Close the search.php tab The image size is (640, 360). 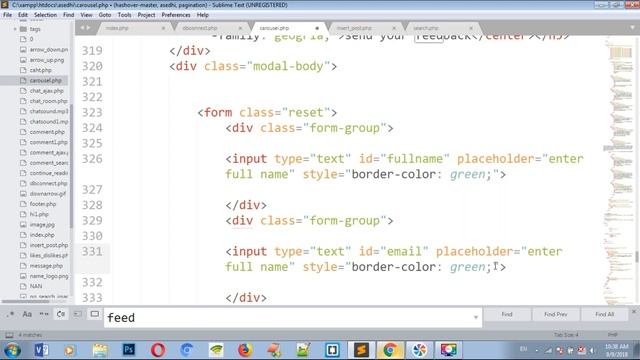click(x=471, y=28)
